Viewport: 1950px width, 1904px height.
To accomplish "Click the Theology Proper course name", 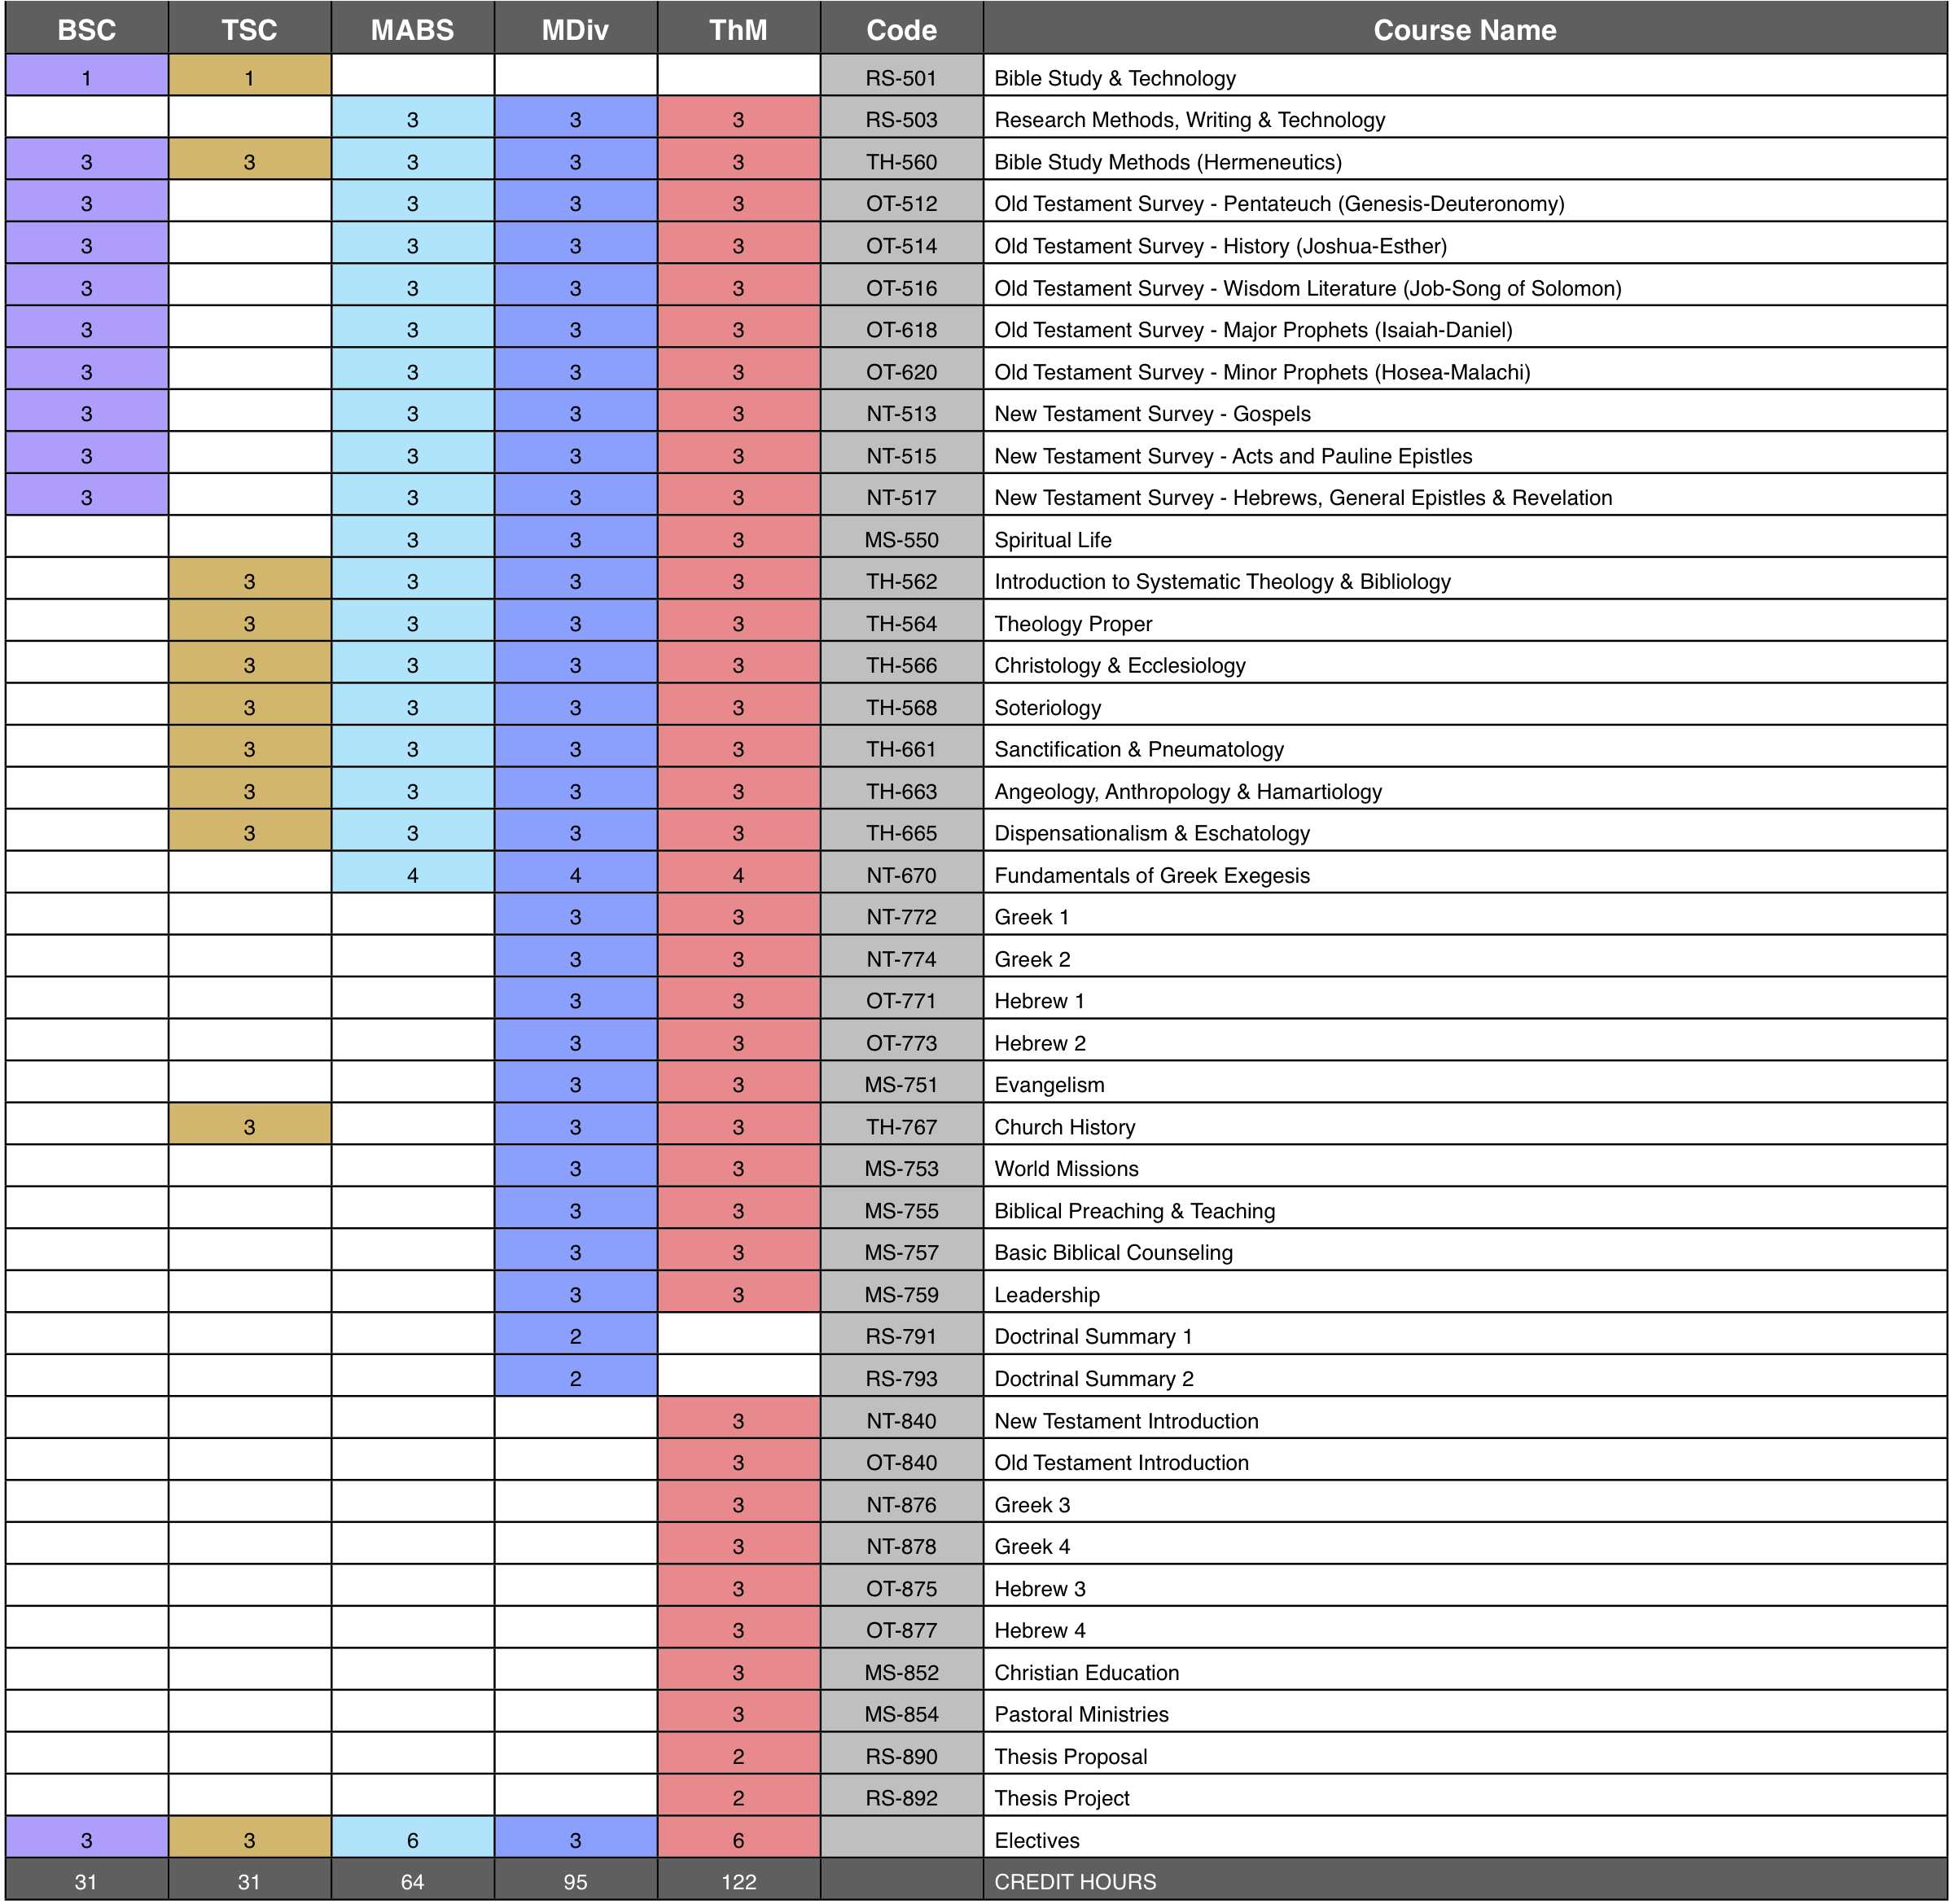I will (1073, 624).
